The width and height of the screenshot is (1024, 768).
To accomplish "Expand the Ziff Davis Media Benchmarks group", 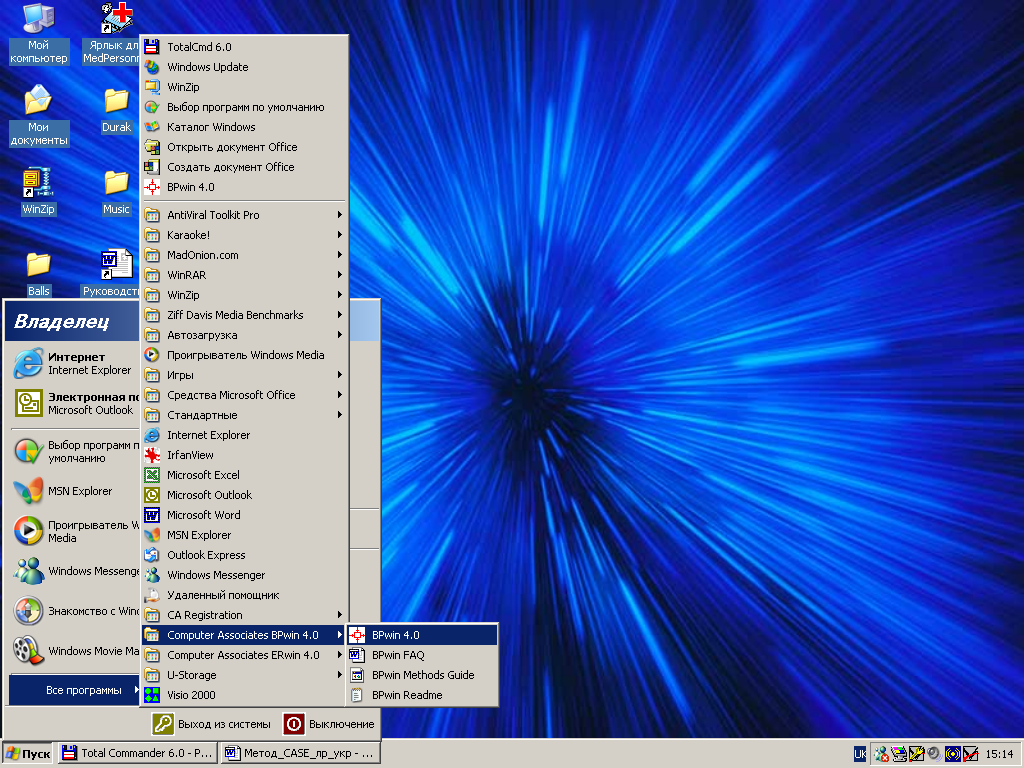I will pos(244,315).
